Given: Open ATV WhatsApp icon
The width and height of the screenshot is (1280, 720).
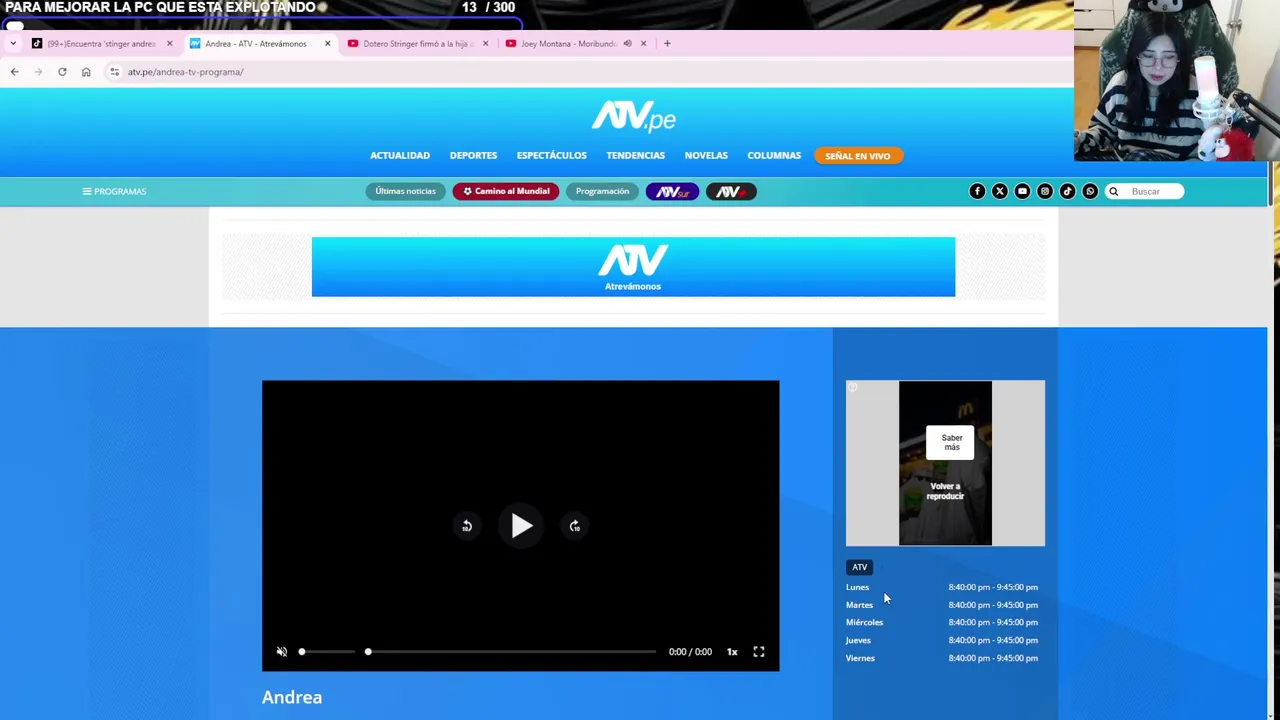Looking at the screenshot, I should [x=1090, y=191].
